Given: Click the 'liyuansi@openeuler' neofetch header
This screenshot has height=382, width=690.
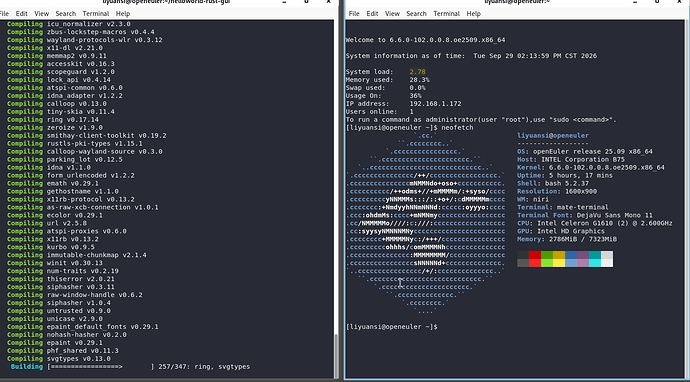Looking at the screenshot, I should click(x=553, y=136).
